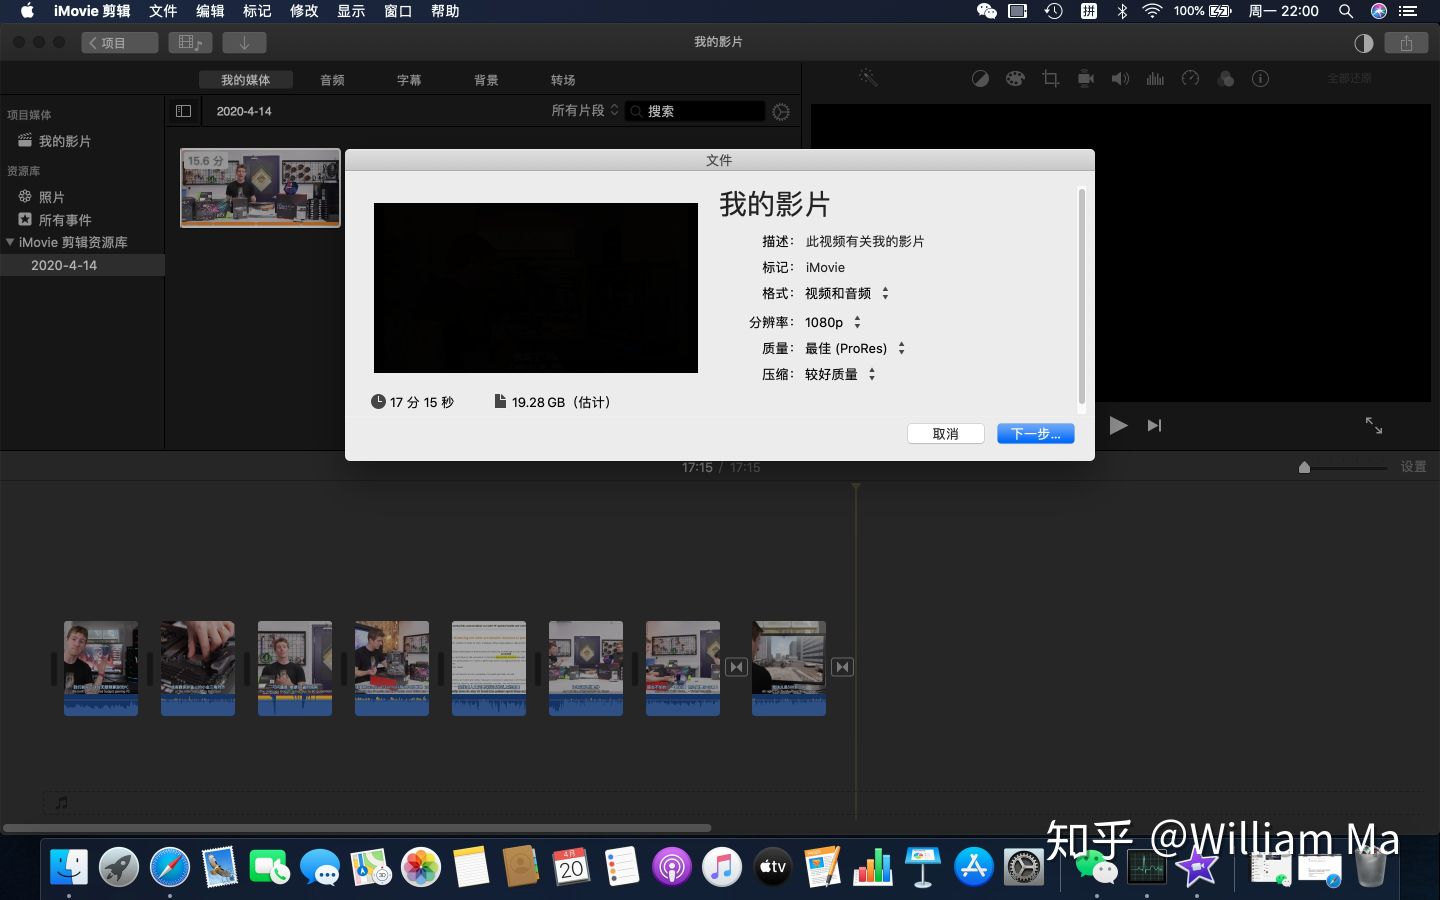Select the 2020-4-14 event in the sidebar
Image resolution: width=1440 pixels, height=900 pixels.
62,265
